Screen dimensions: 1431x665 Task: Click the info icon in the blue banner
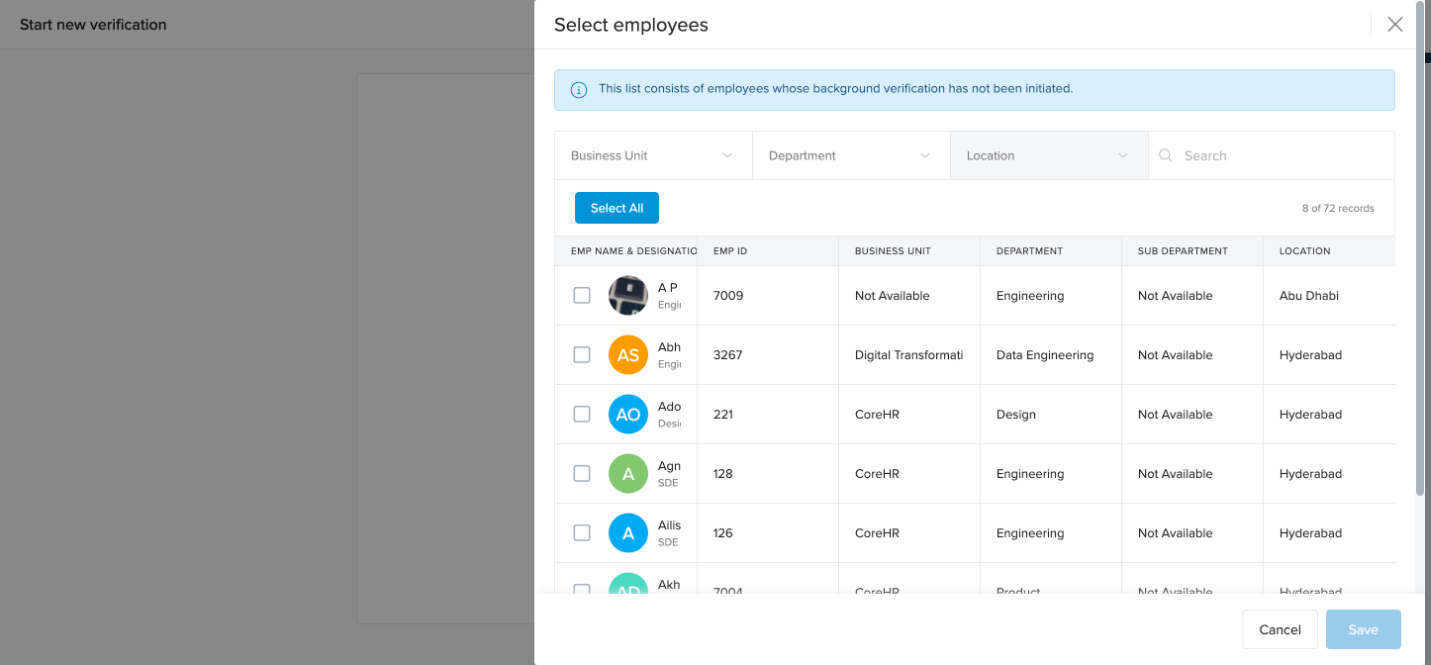(x=578, y=90)
